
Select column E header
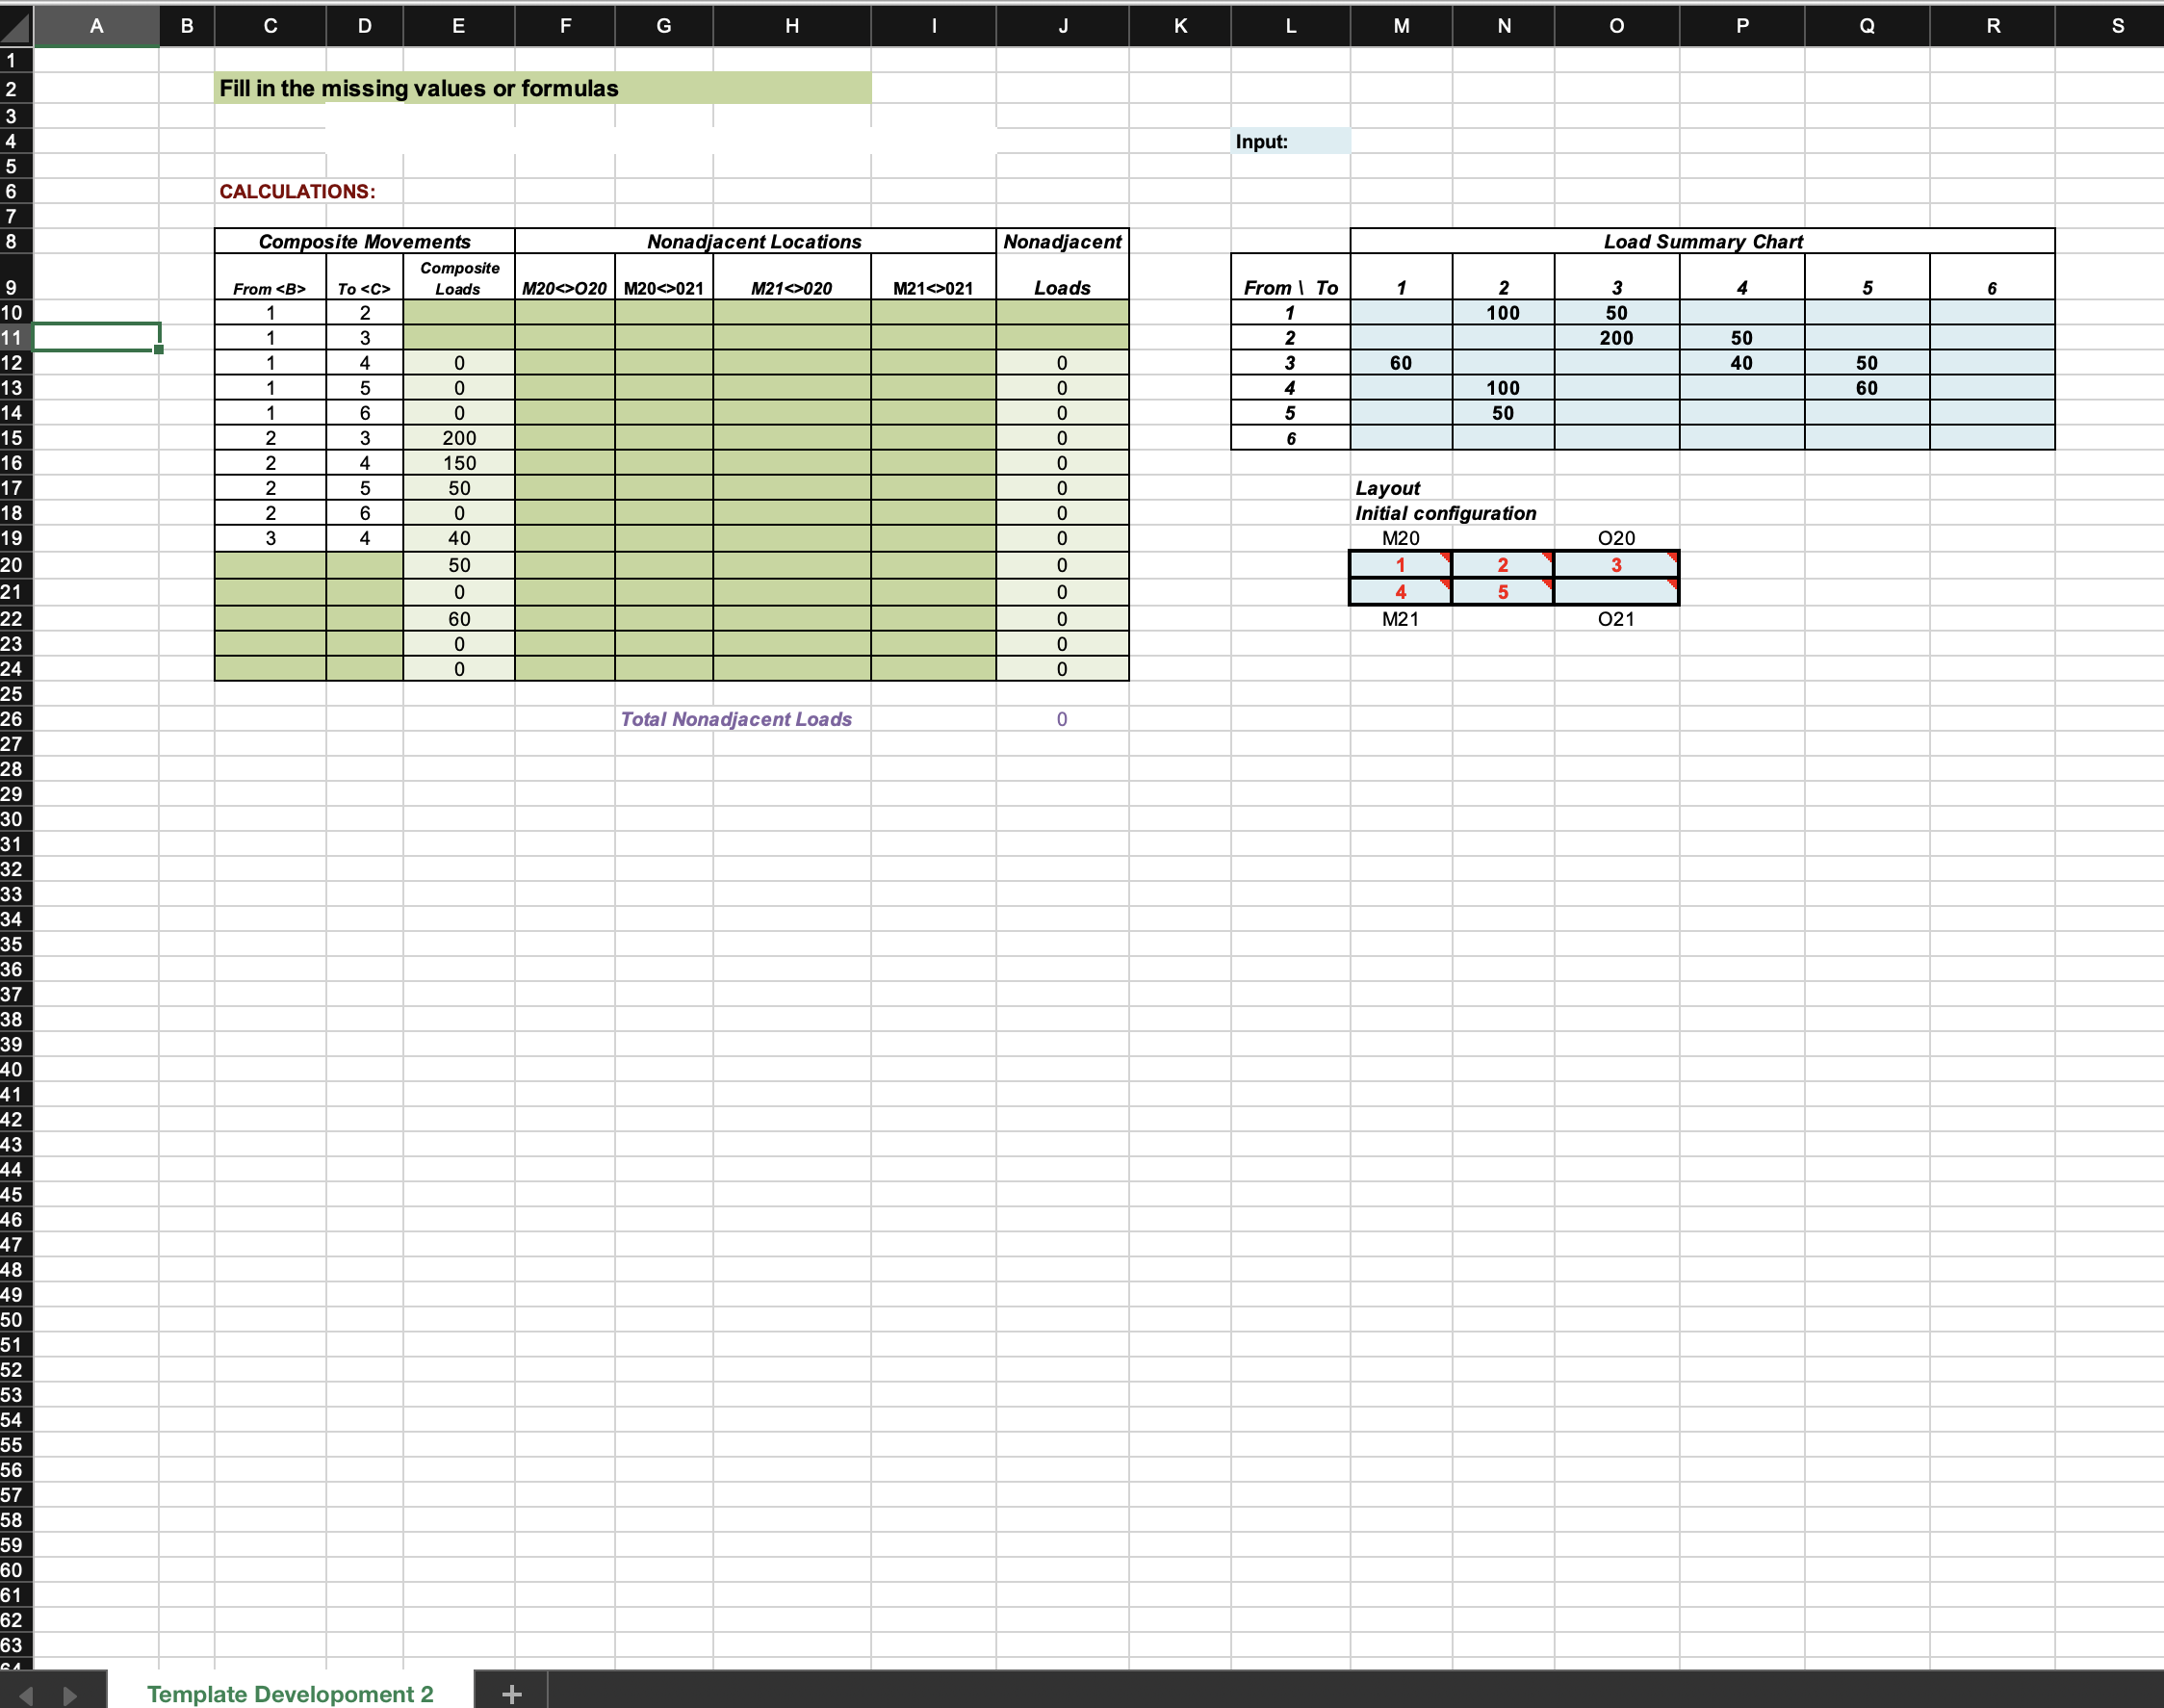click(x=458, y=26)
